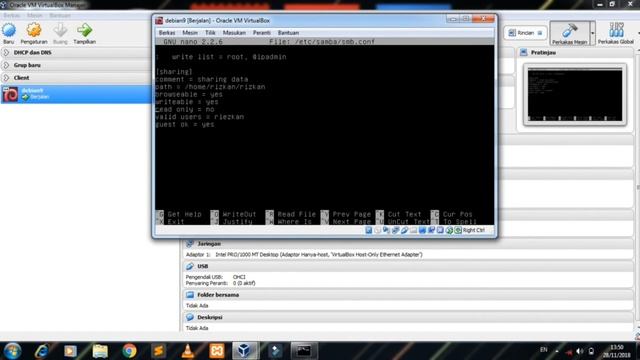The image size is (640, 360).
Task: Click the Buang (discard) arrow icon
Action: 60,30
